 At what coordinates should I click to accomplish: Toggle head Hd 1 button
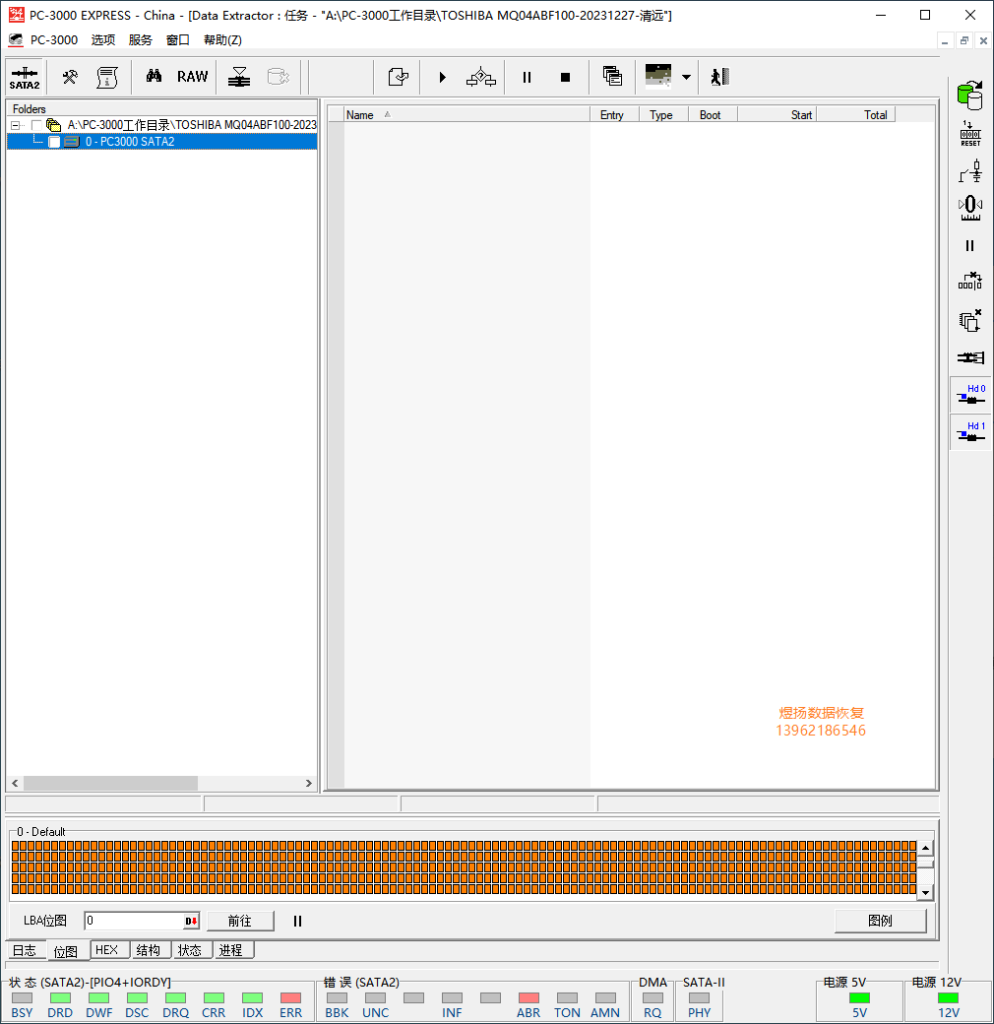pos(970,432)
